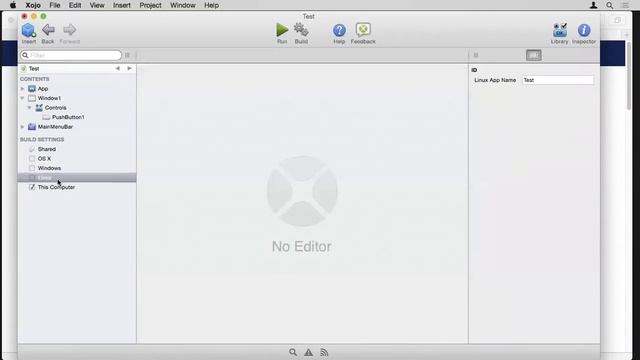The height and width of the screenshot is (360, 640).
Task: Open the Project menu
Action: [151, 5]
